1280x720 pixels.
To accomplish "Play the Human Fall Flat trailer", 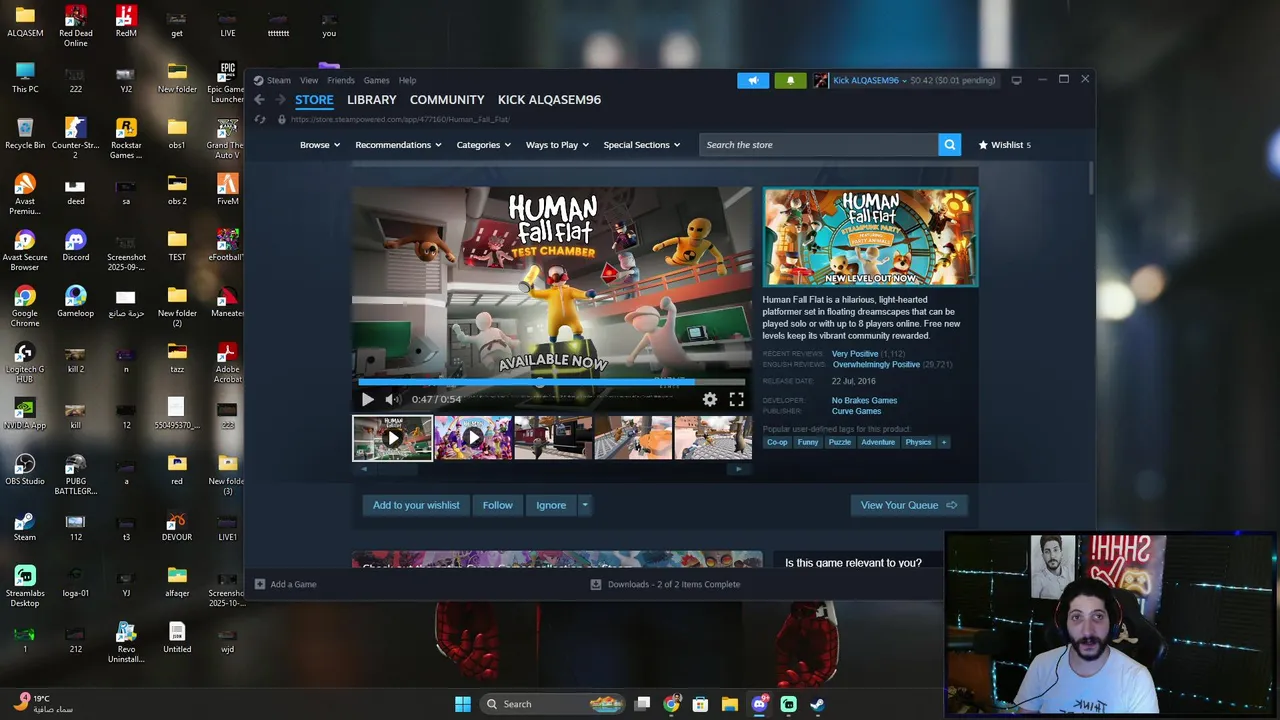I will tap(367, 399).
